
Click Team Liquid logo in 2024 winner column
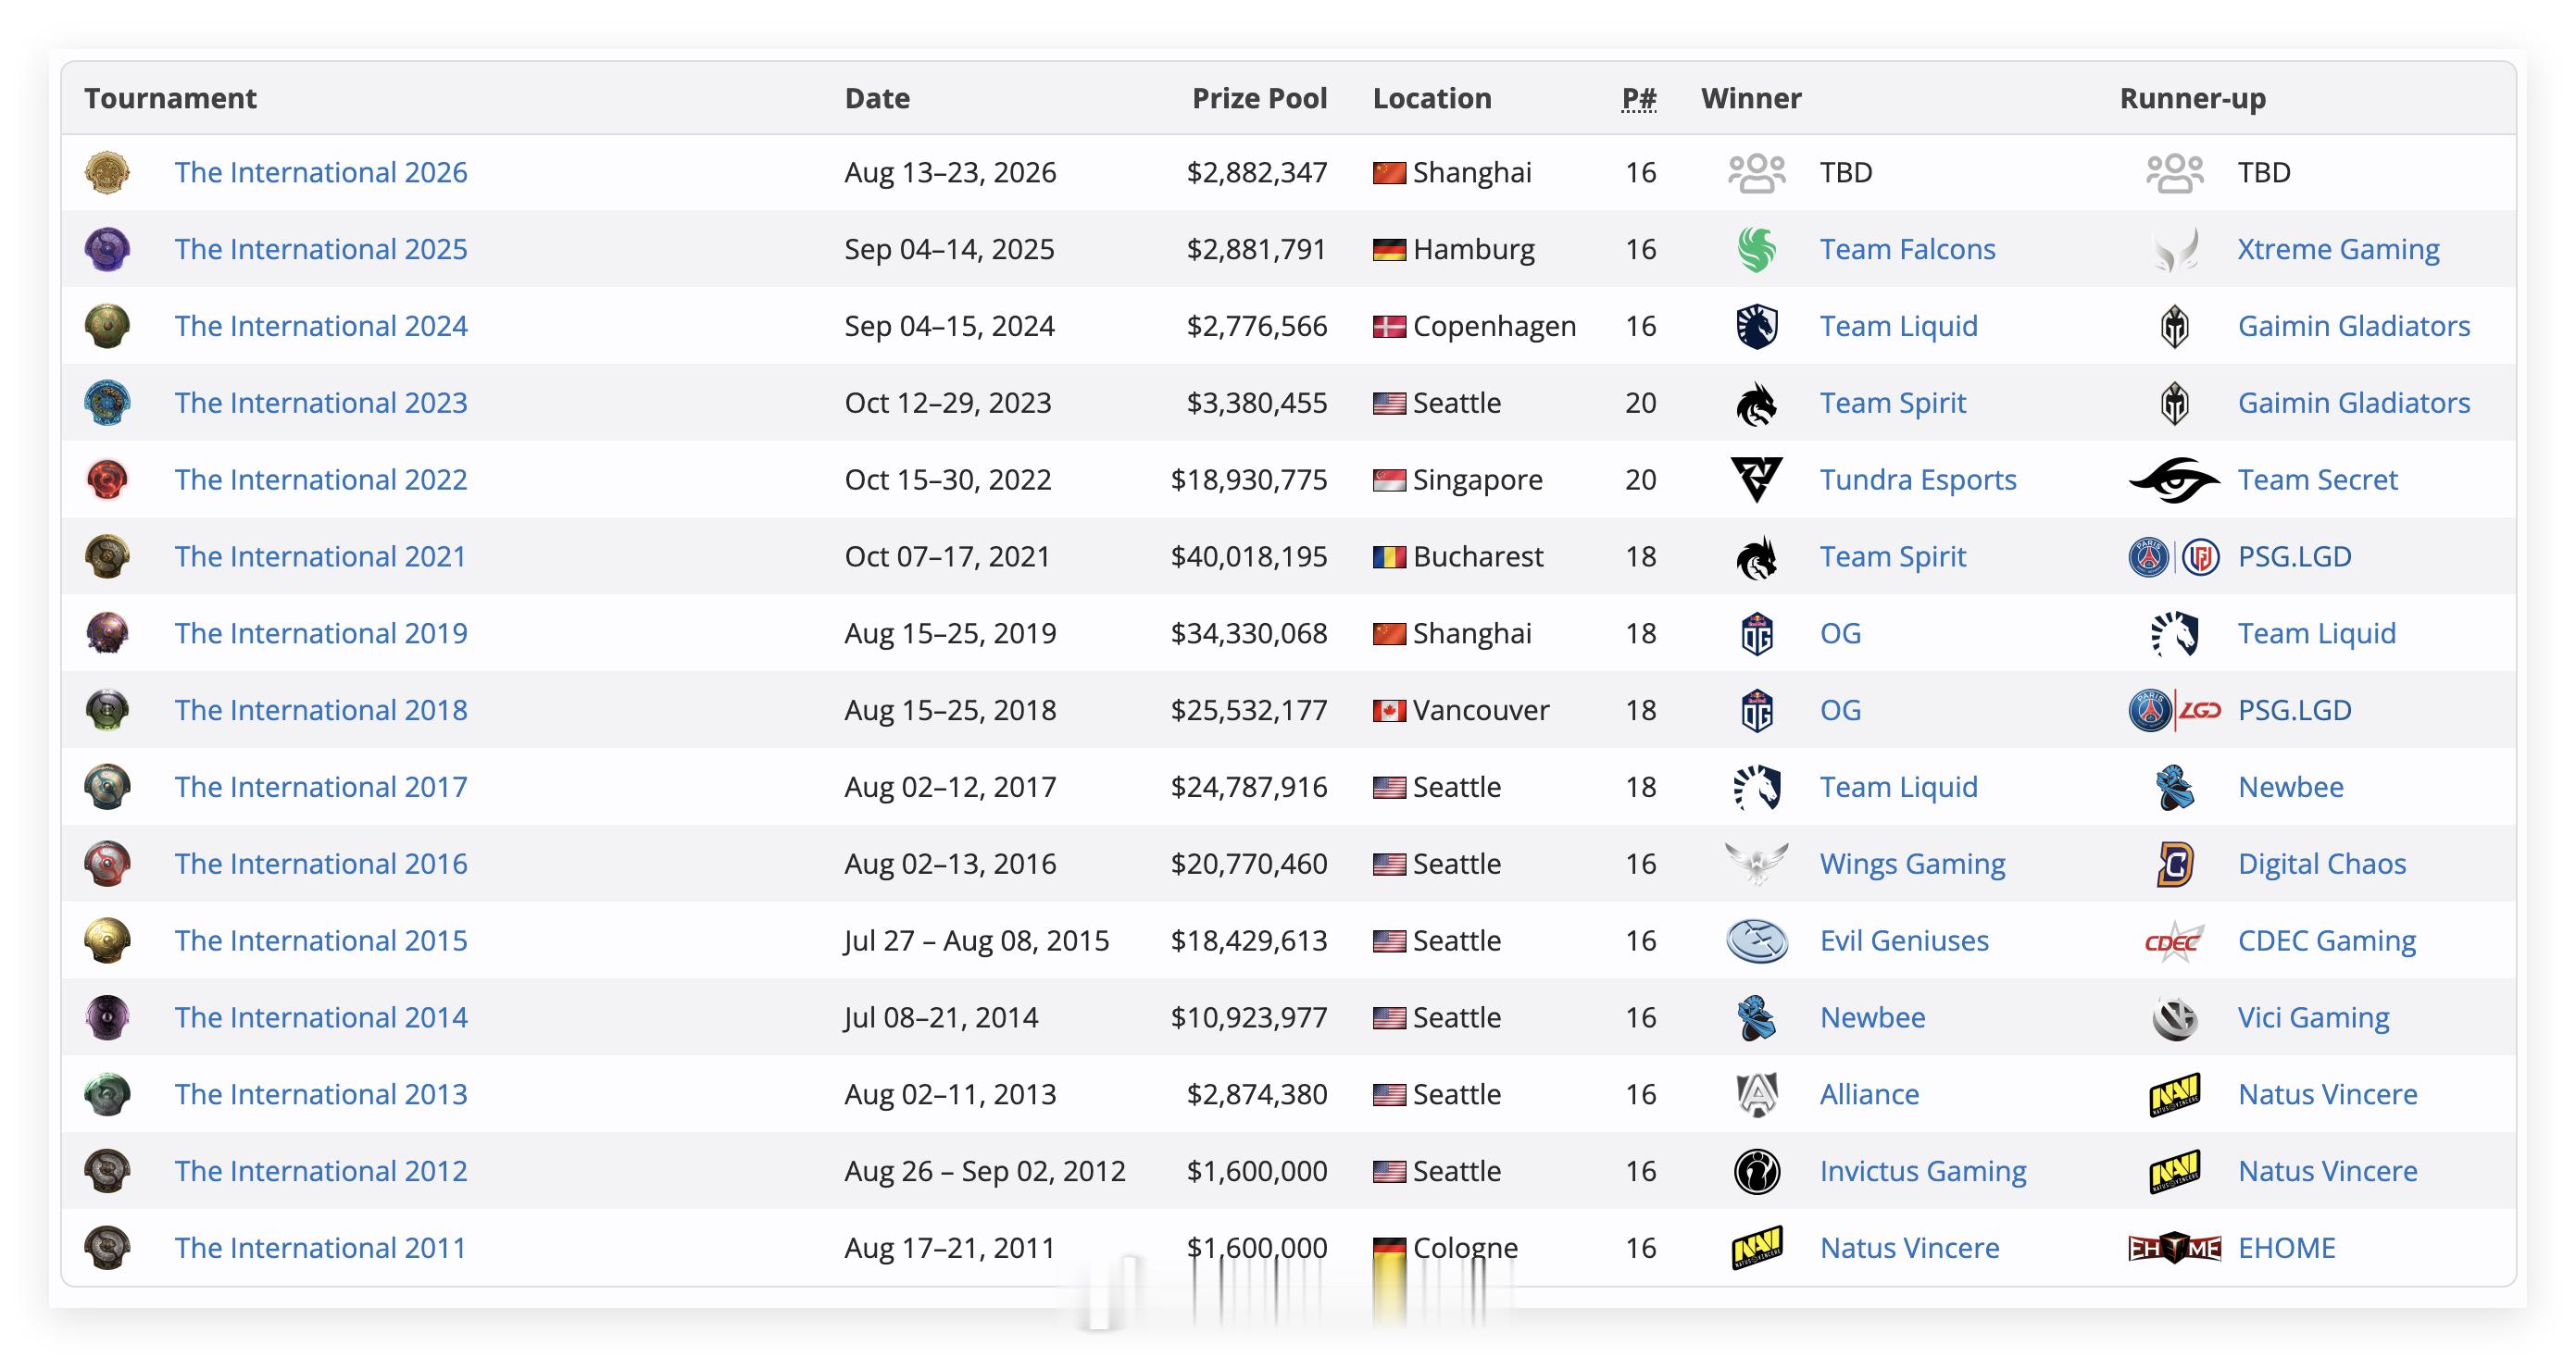[1757, 326]
